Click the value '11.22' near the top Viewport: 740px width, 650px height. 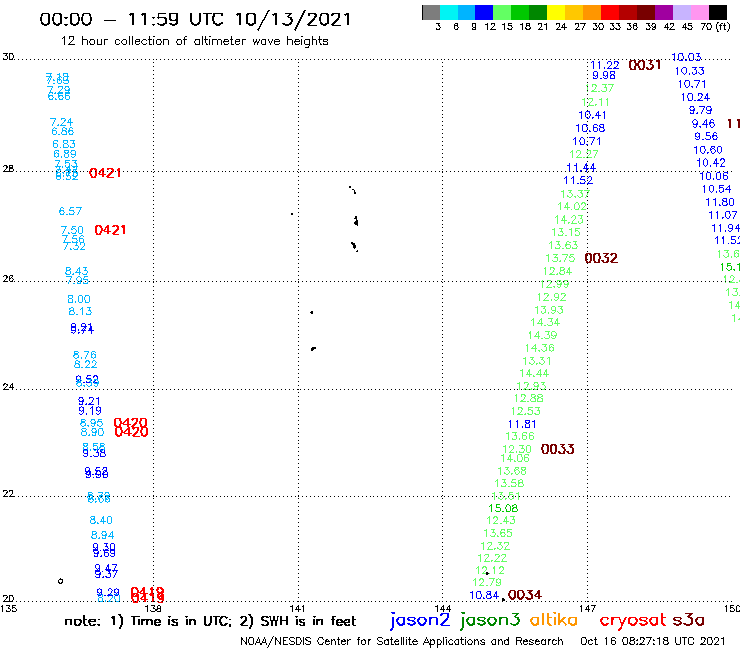coord(605,65)
